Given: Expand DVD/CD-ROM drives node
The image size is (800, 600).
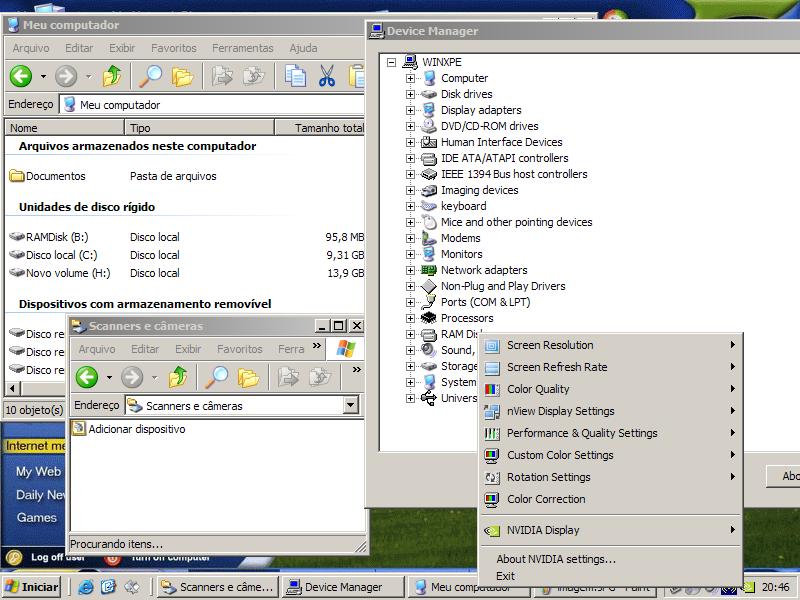Looking at the screenshot, I should tap(410, 127).
